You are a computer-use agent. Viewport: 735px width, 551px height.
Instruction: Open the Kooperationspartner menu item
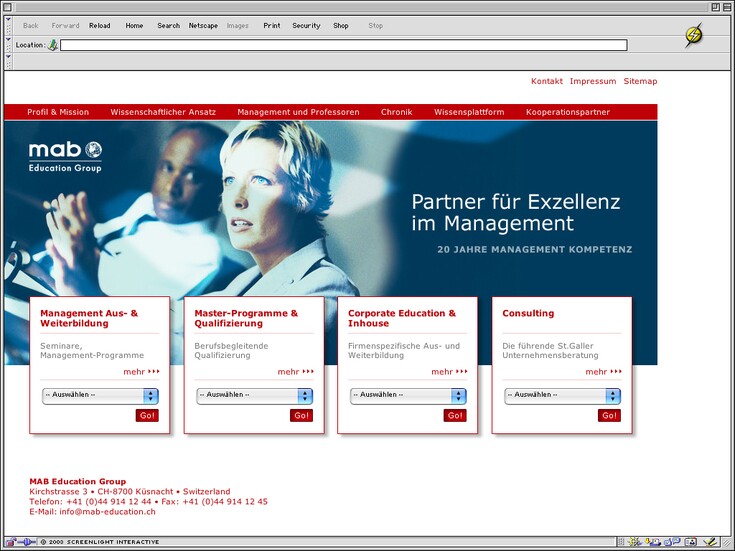click(x=568, y=112)
